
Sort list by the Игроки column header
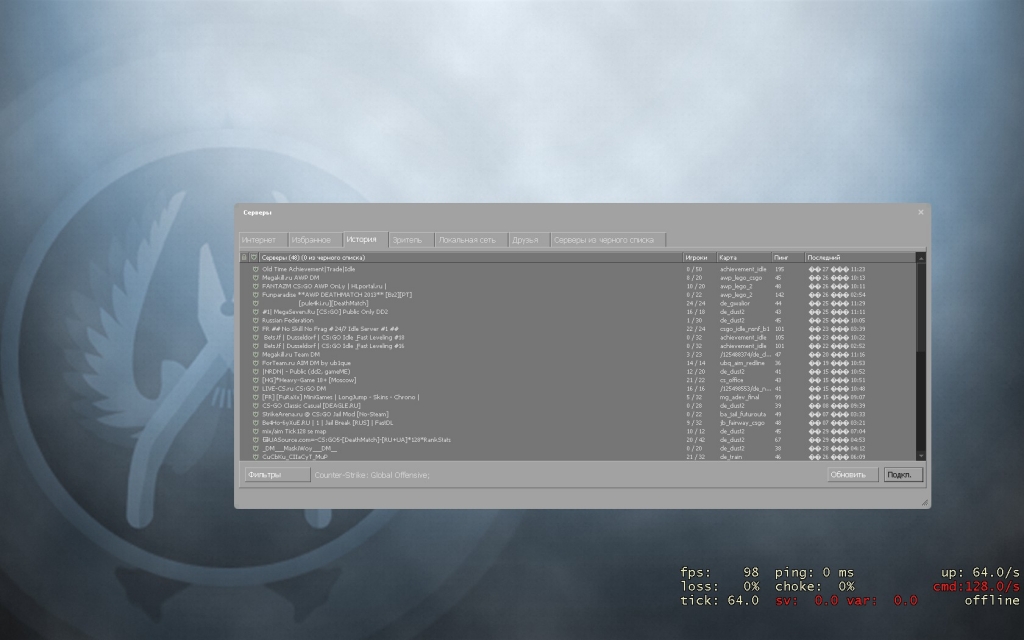click(x=698, y=257)
